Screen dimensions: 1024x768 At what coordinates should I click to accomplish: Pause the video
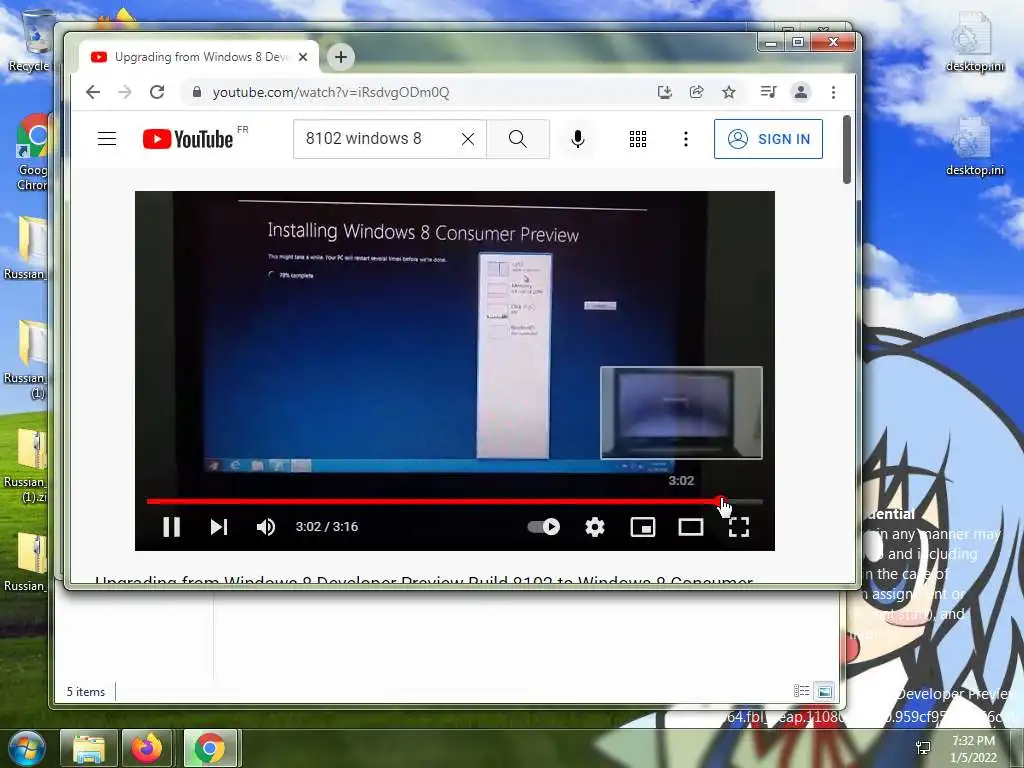point(172,526)
